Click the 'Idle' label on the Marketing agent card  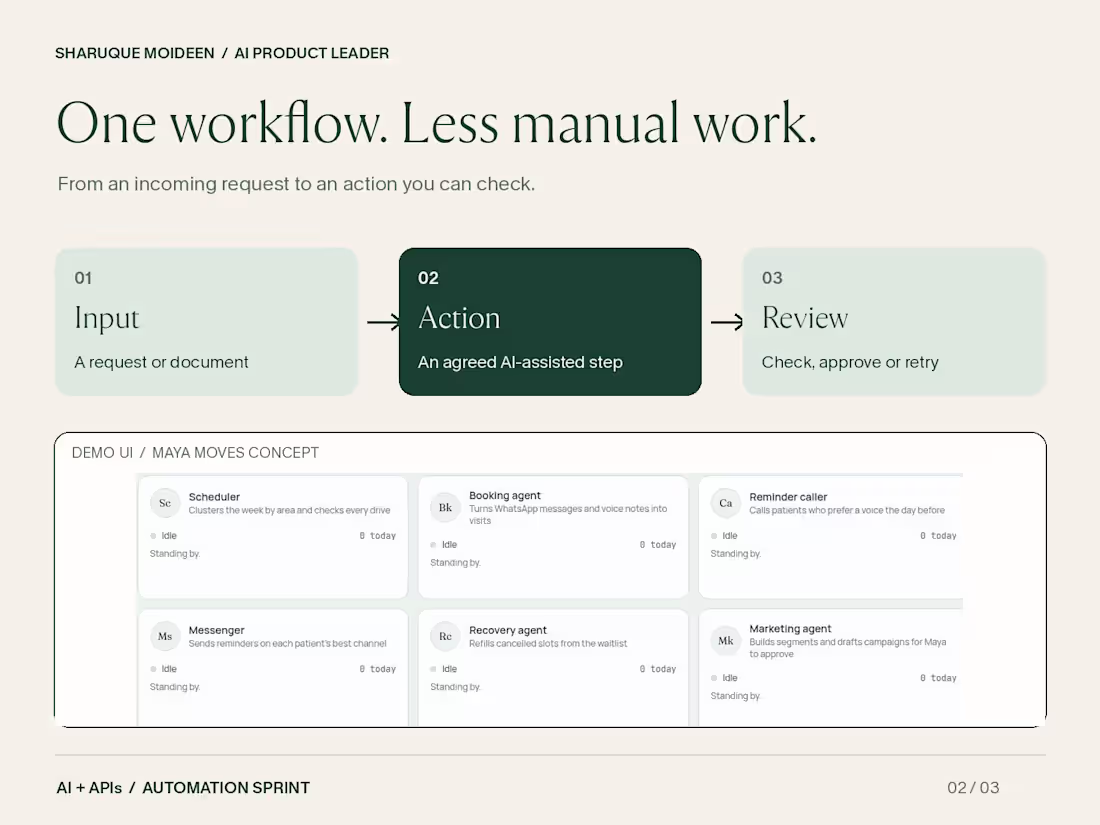point(730,678)
